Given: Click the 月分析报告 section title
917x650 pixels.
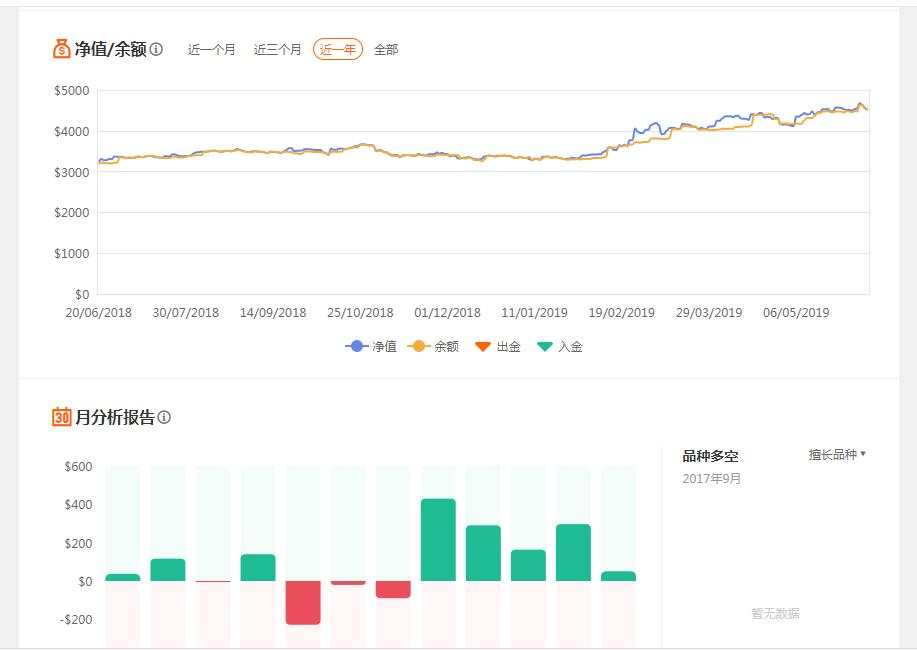Looking at the screenshot, I should [115, 417].
